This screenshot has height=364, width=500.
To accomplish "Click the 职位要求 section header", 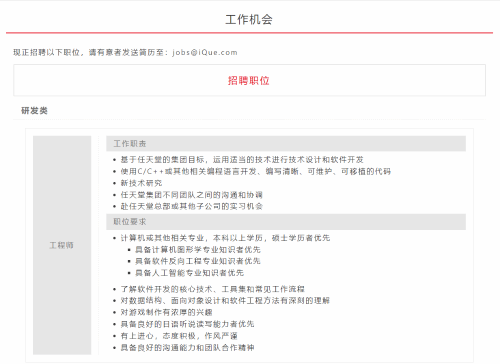I will (x=286, y=222).
